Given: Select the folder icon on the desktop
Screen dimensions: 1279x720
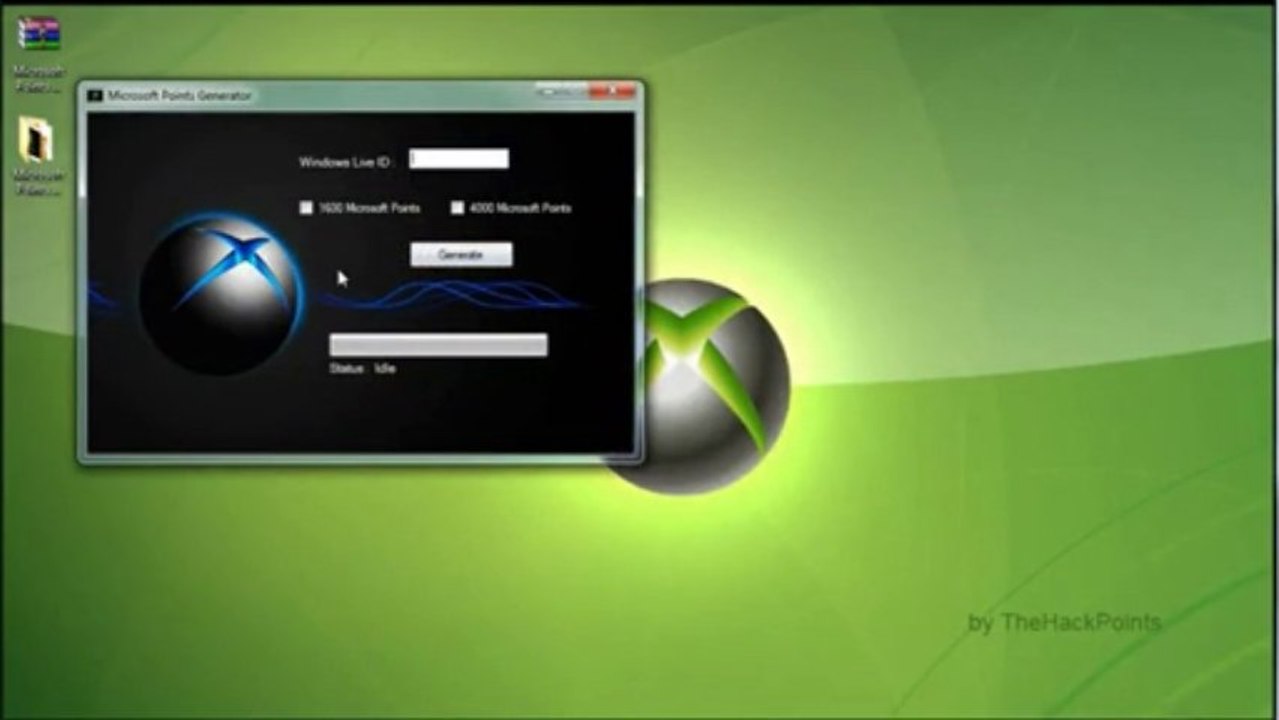Looking at the screenshot, I should (37, 141).
